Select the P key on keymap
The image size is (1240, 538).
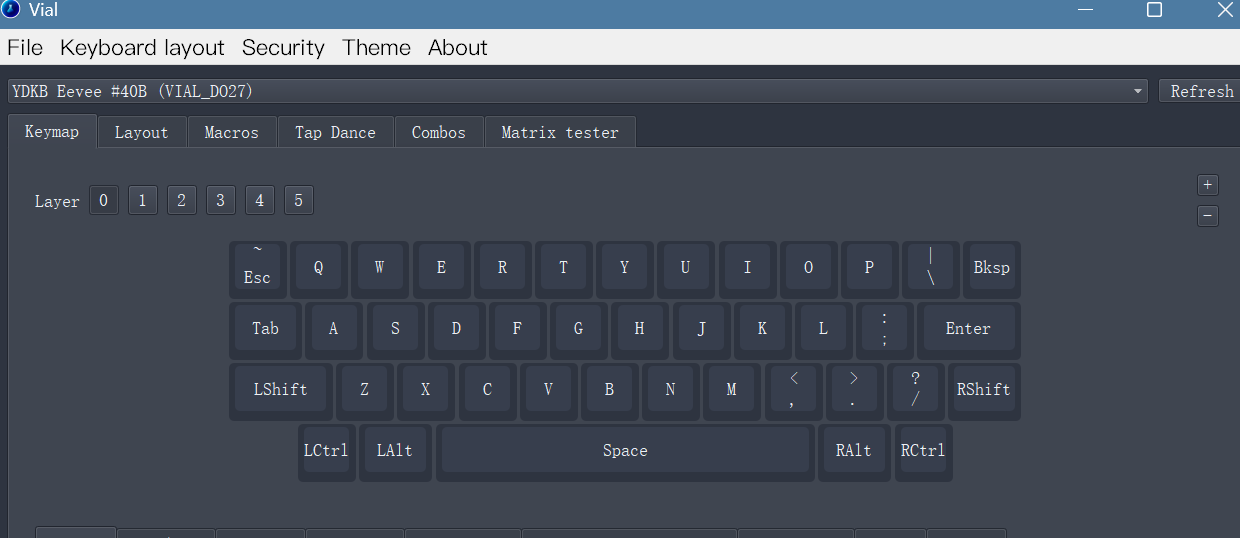point(869,269)
